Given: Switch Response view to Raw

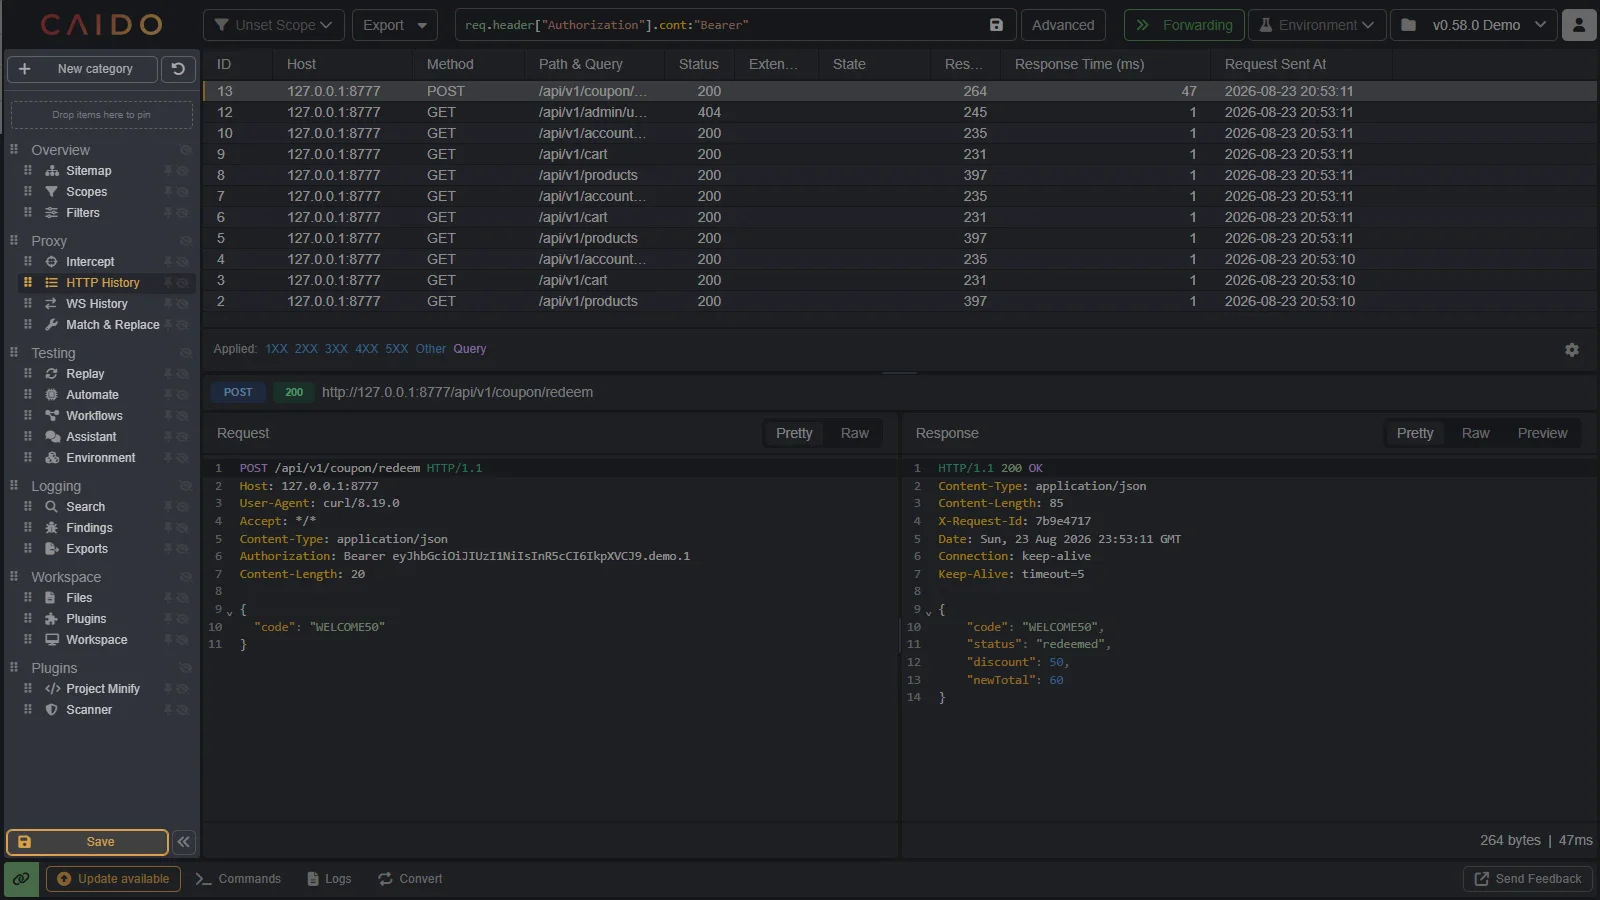Looking at the screenshot, I should pos(1475,433).
